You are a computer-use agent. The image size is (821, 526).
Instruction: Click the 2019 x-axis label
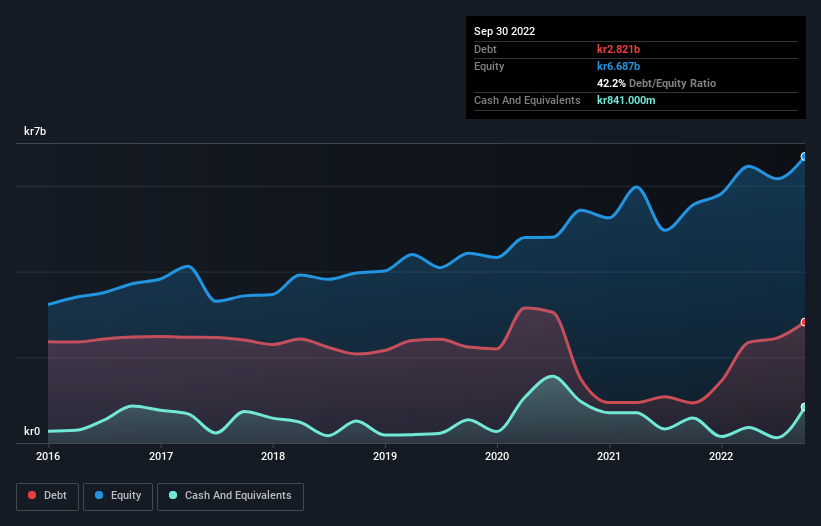(385, 456)
